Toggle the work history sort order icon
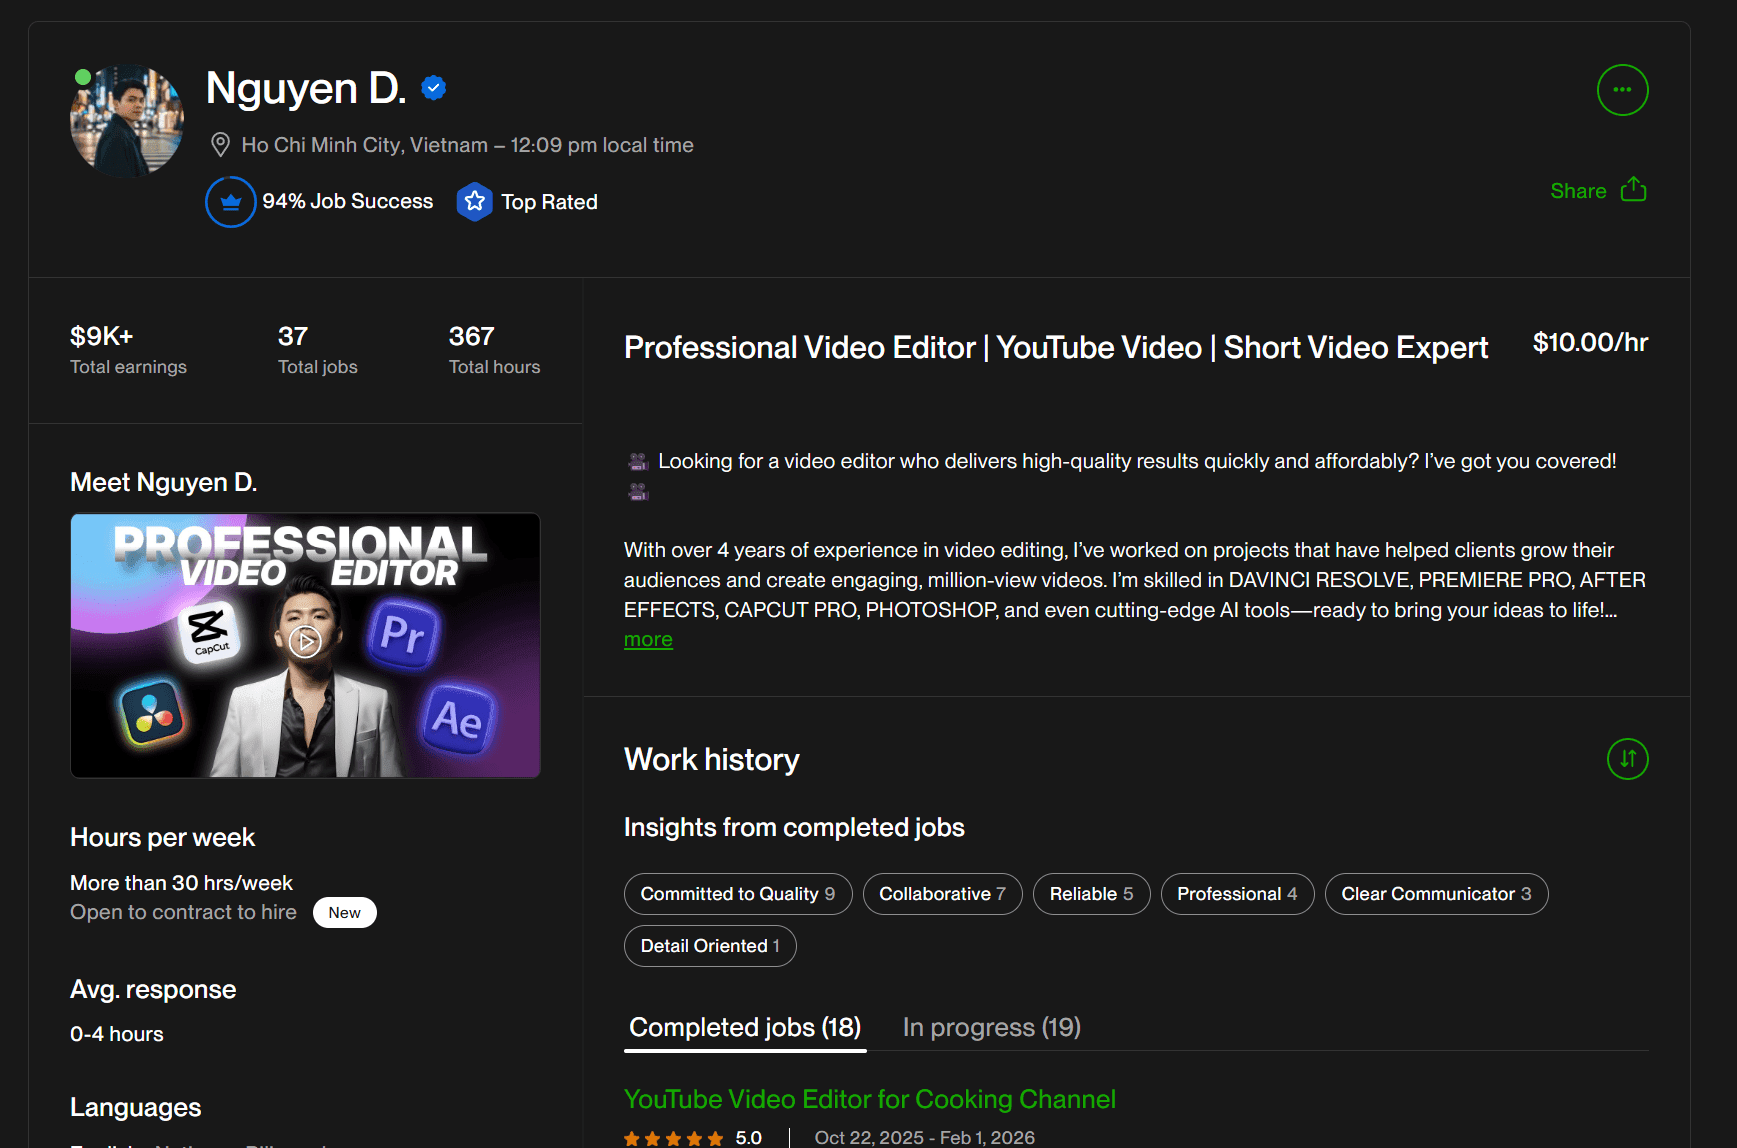 point(1627,759)
